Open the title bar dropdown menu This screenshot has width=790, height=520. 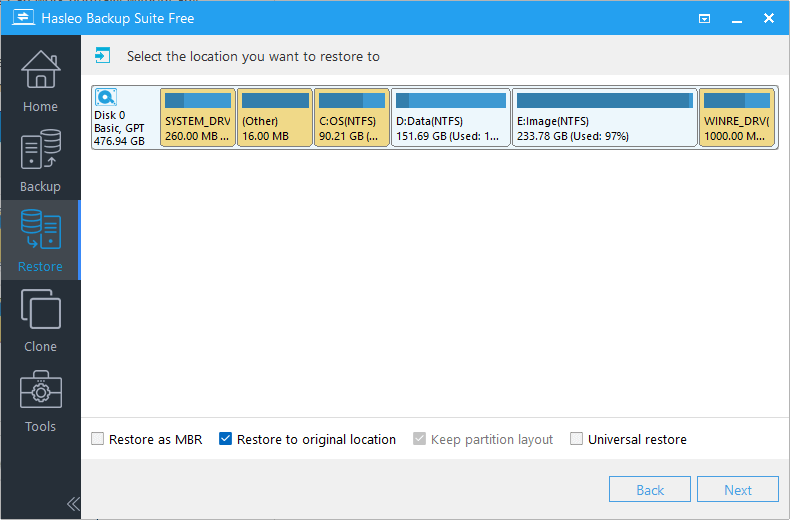[705, 18]
